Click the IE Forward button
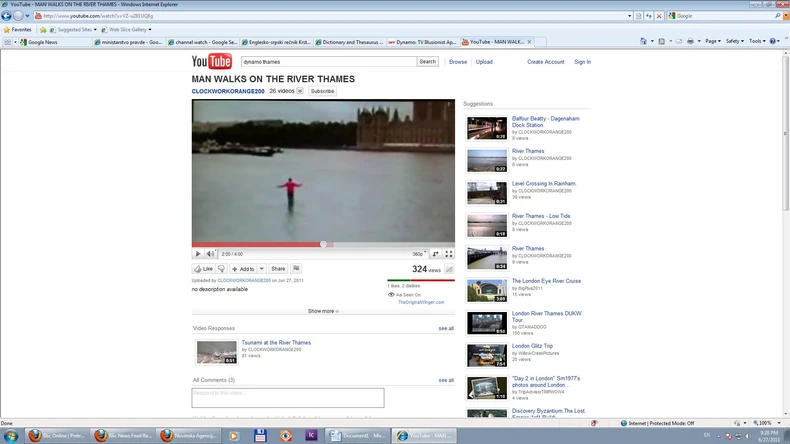This screenshot has width=790, height=444. click(x=18, y=16)
